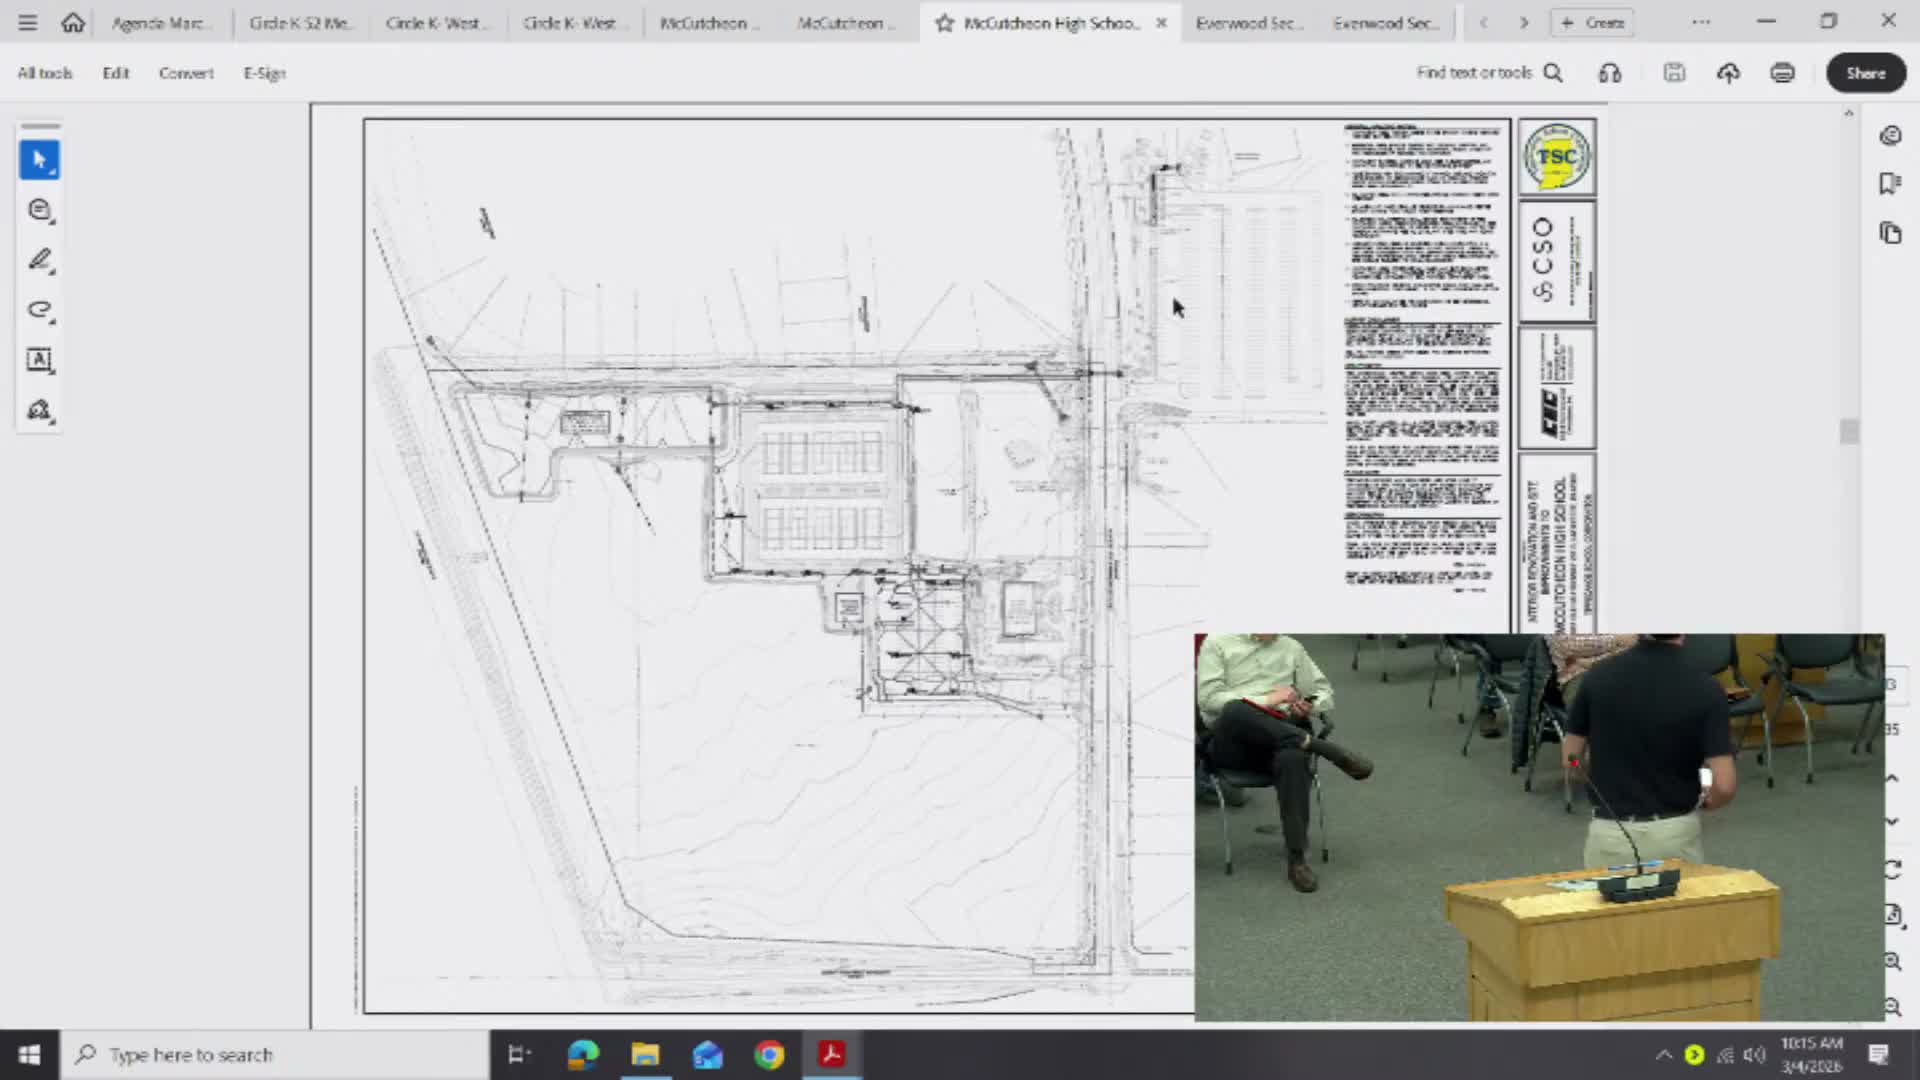Print the document using the printer icon
Viewport: 1920px width, 1080px height.
pyautogui.click(x=1781, y=72)
